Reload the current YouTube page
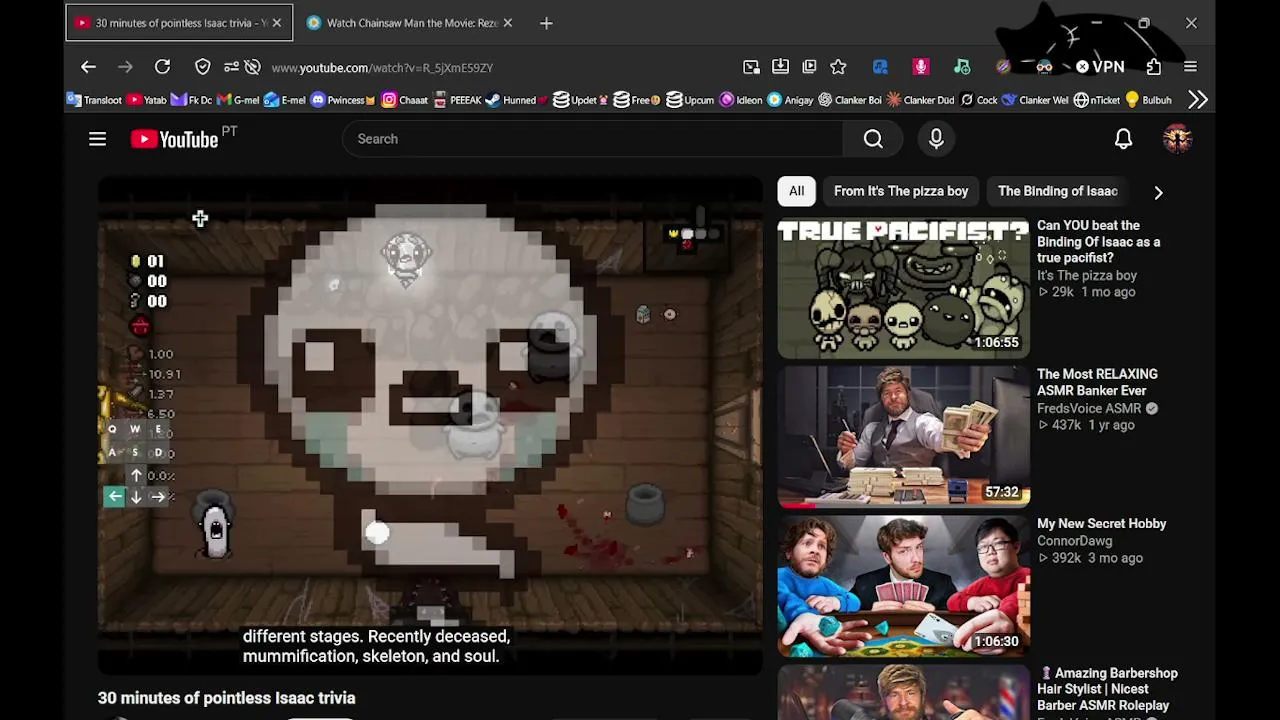Viewport: 1280px width, 720px height. coord(162,67)
